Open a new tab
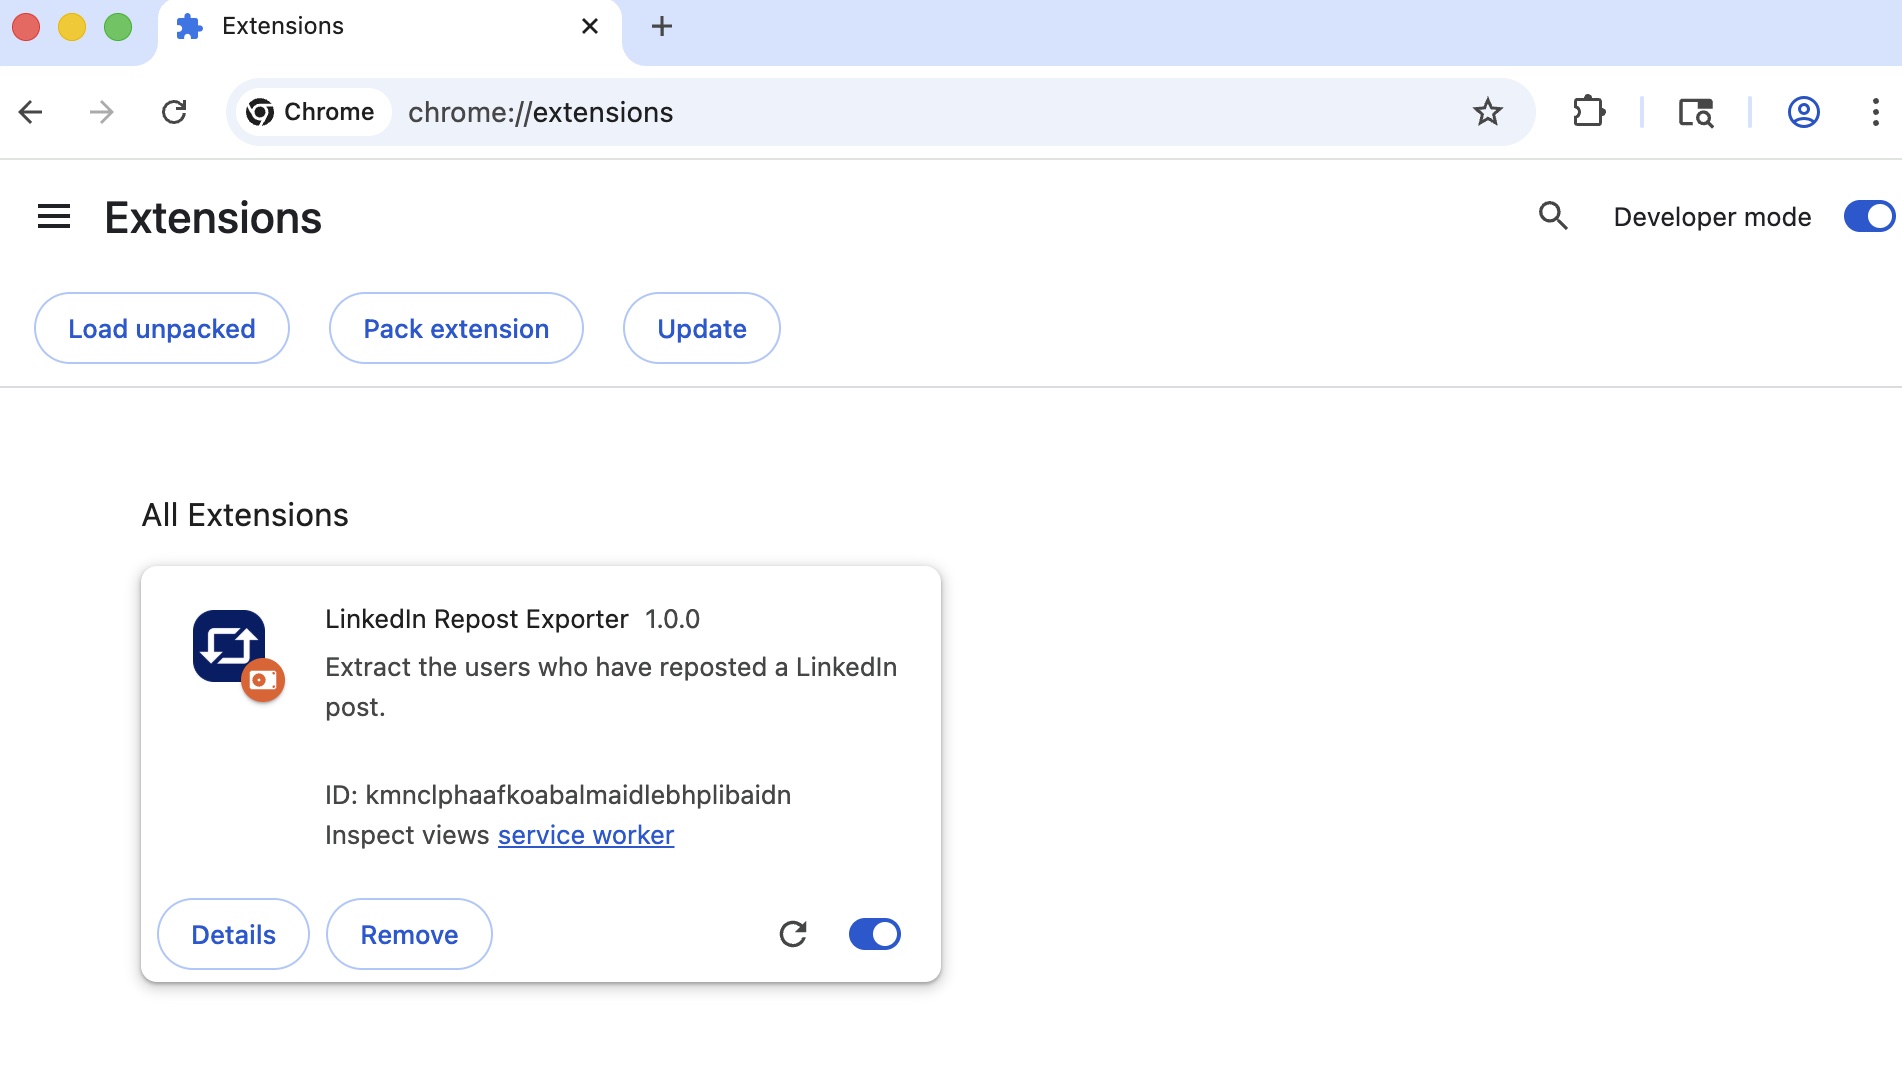Screen dimensions: 1902x1072 [x=662, y=27]
